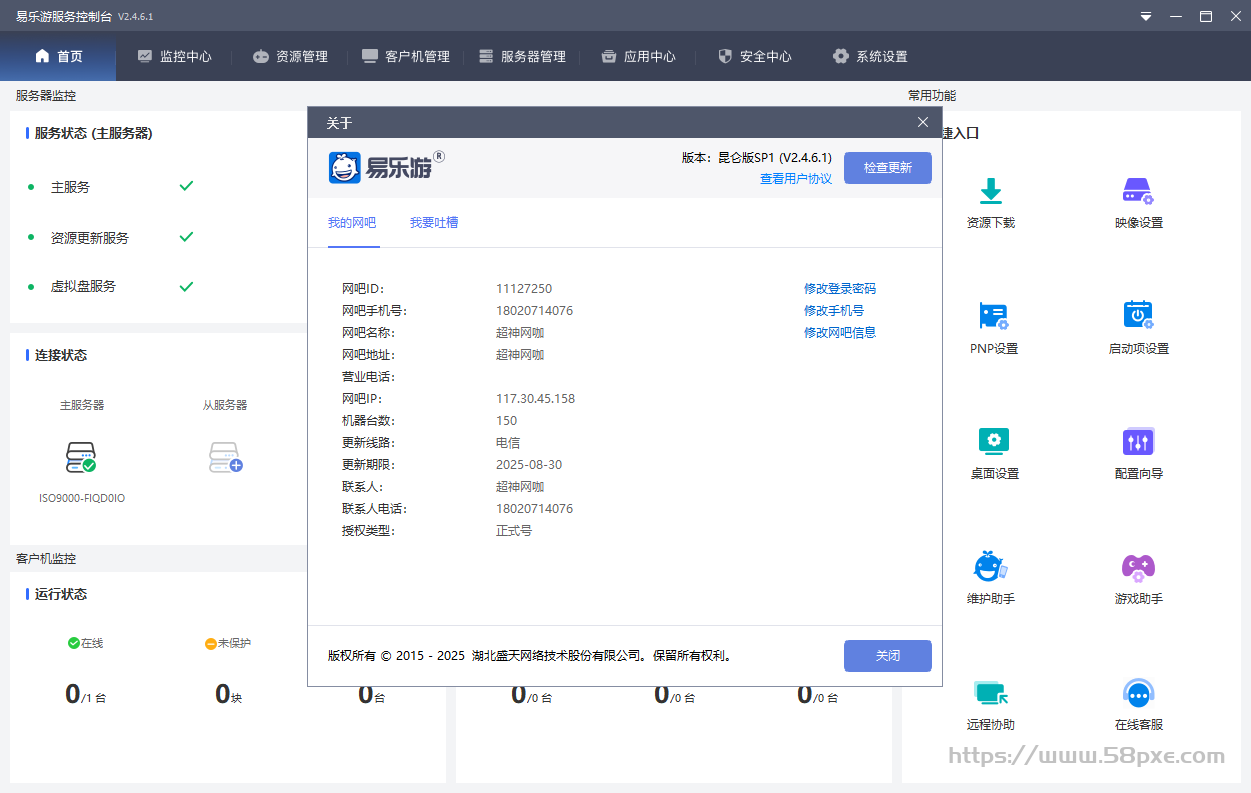The height and width of the screenshot is (793, 1251).
Task: Click the 主服务 green checkmark
Action: [186, 186]
